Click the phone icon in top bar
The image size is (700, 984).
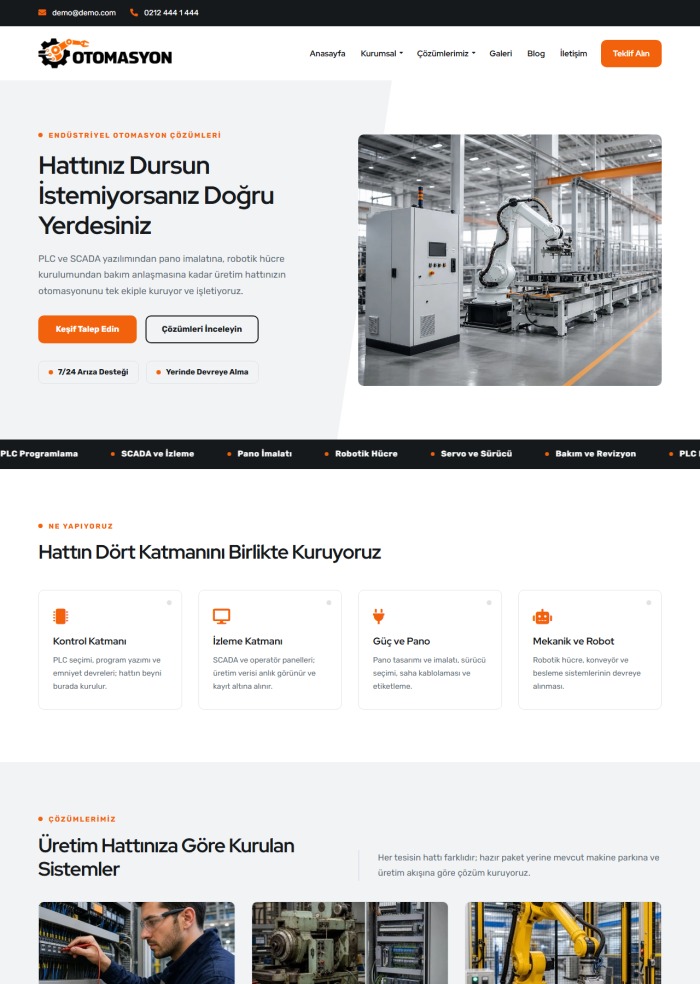(134, 13)
